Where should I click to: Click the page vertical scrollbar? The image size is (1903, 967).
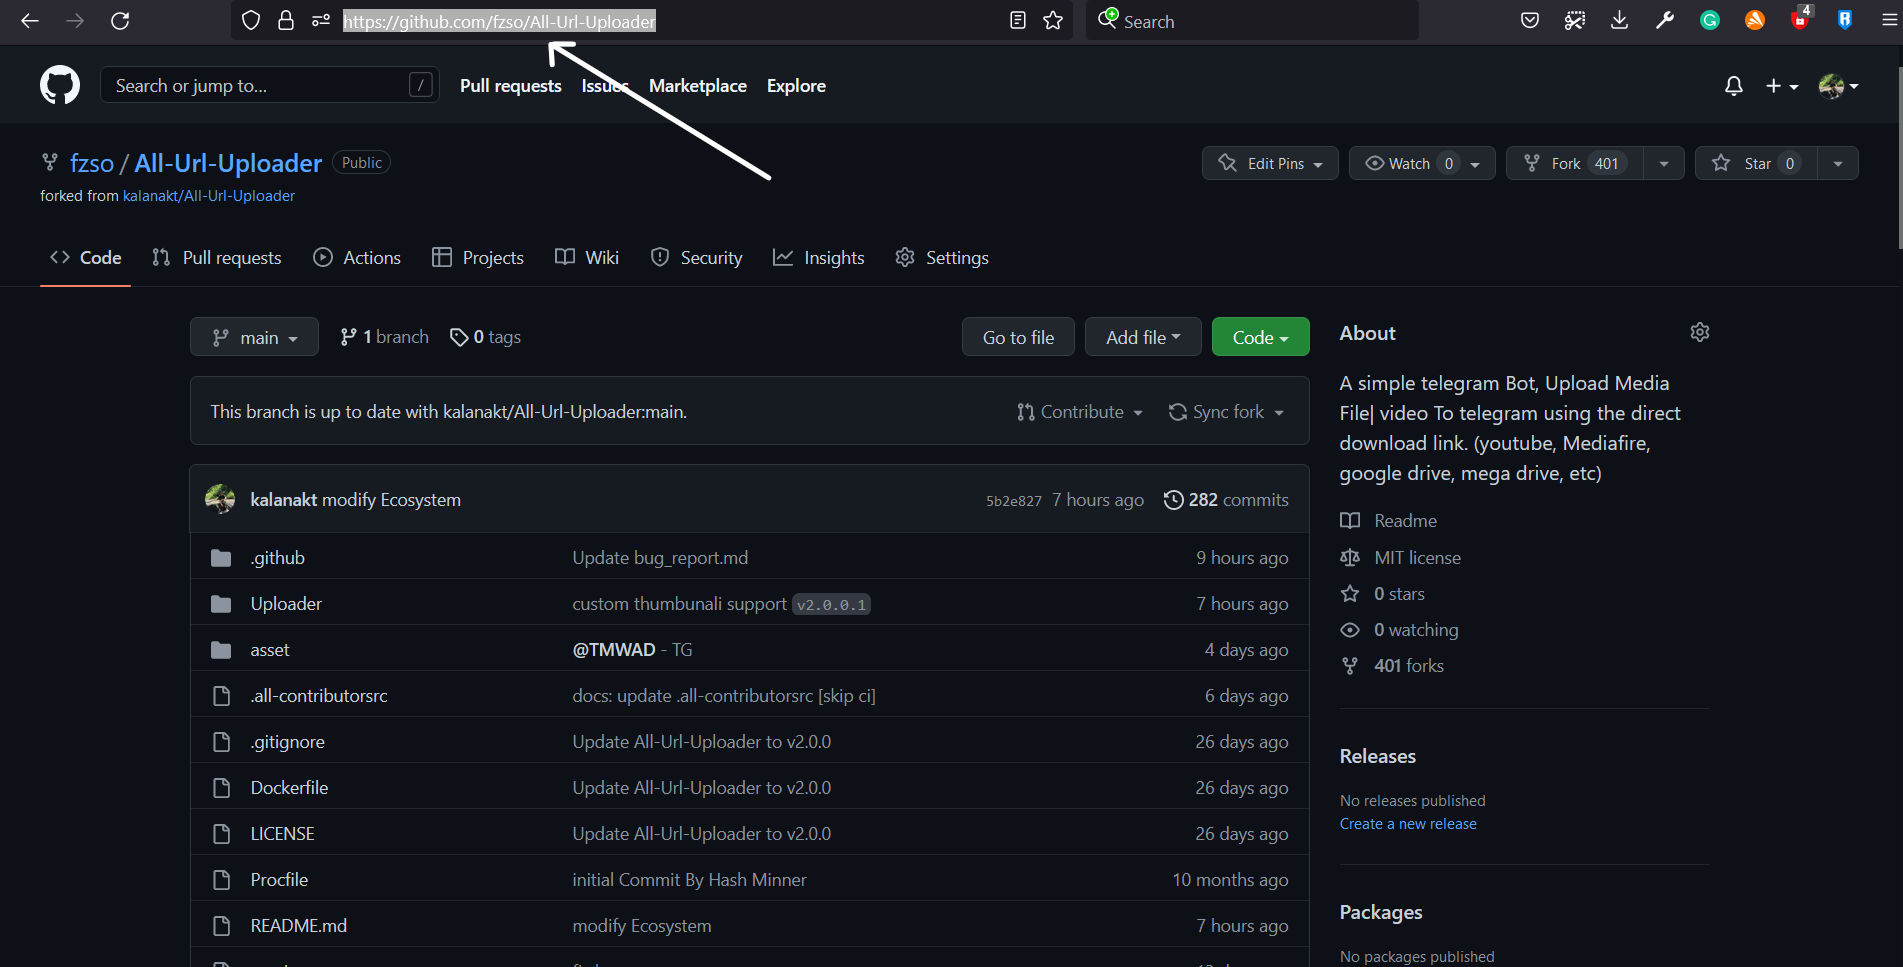(1899, 158)
